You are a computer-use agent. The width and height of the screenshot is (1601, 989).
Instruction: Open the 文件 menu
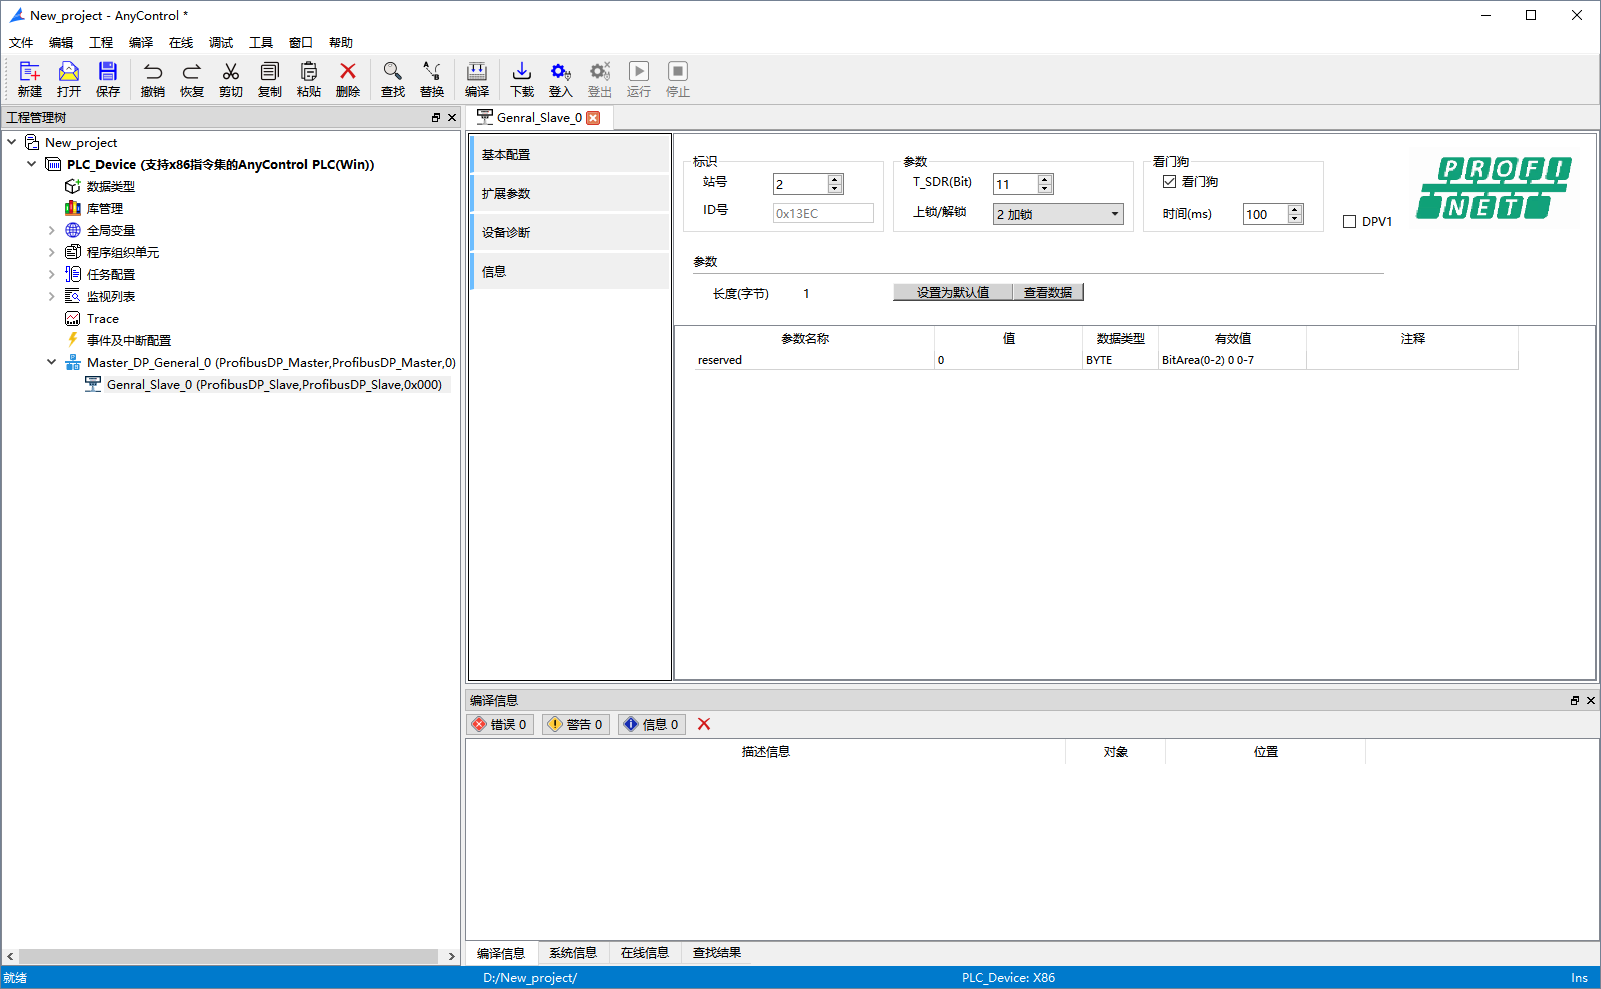click(21, 43)
